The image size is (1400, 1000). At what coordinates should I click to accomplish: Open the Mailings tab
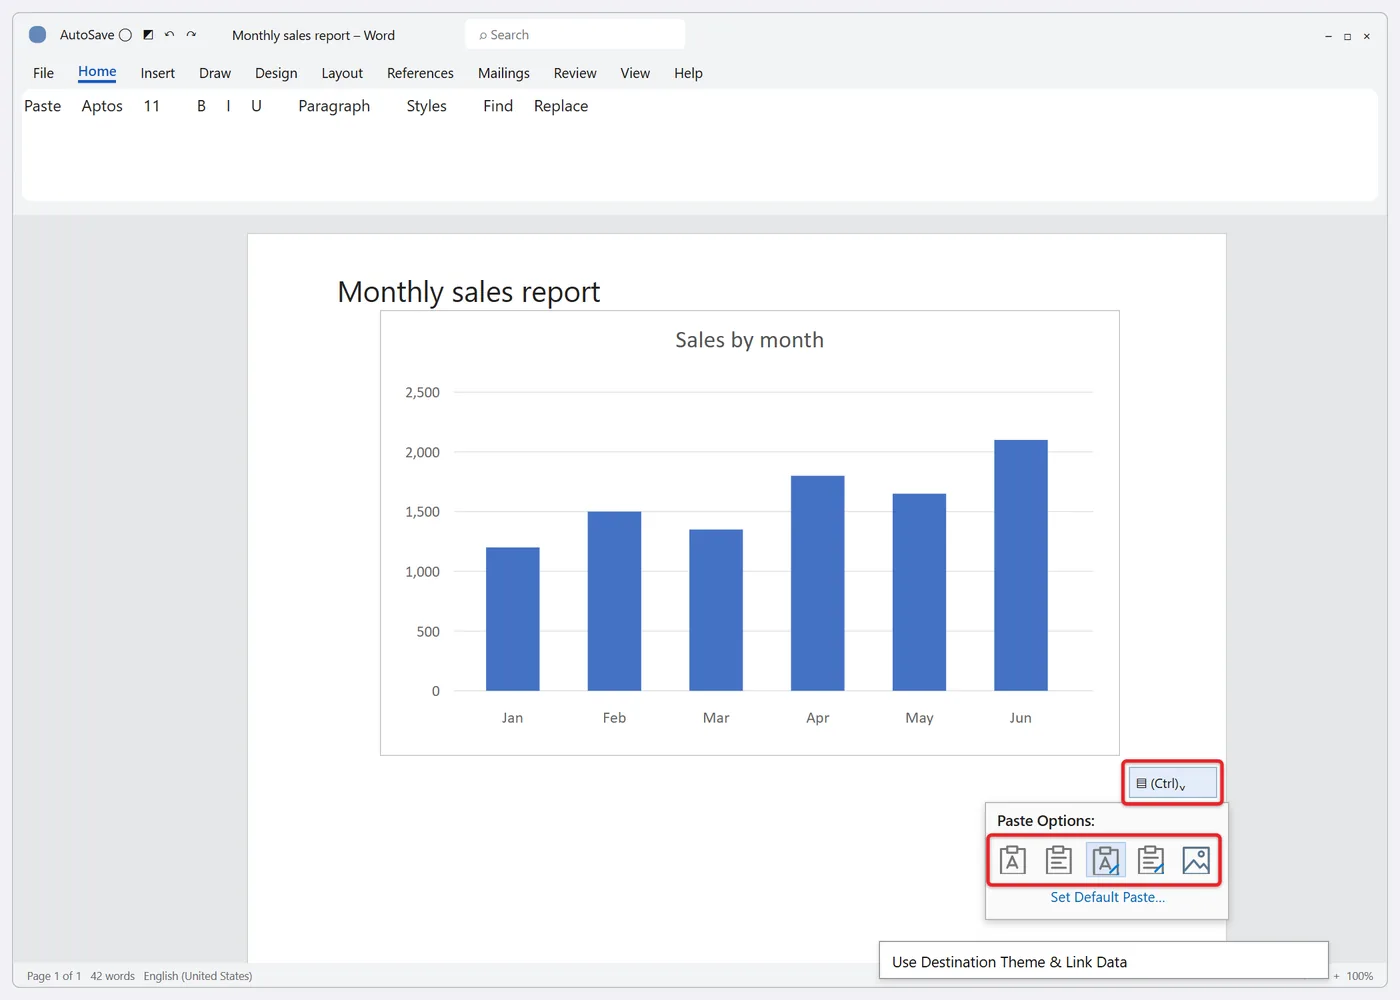click(x=504, y=73)
